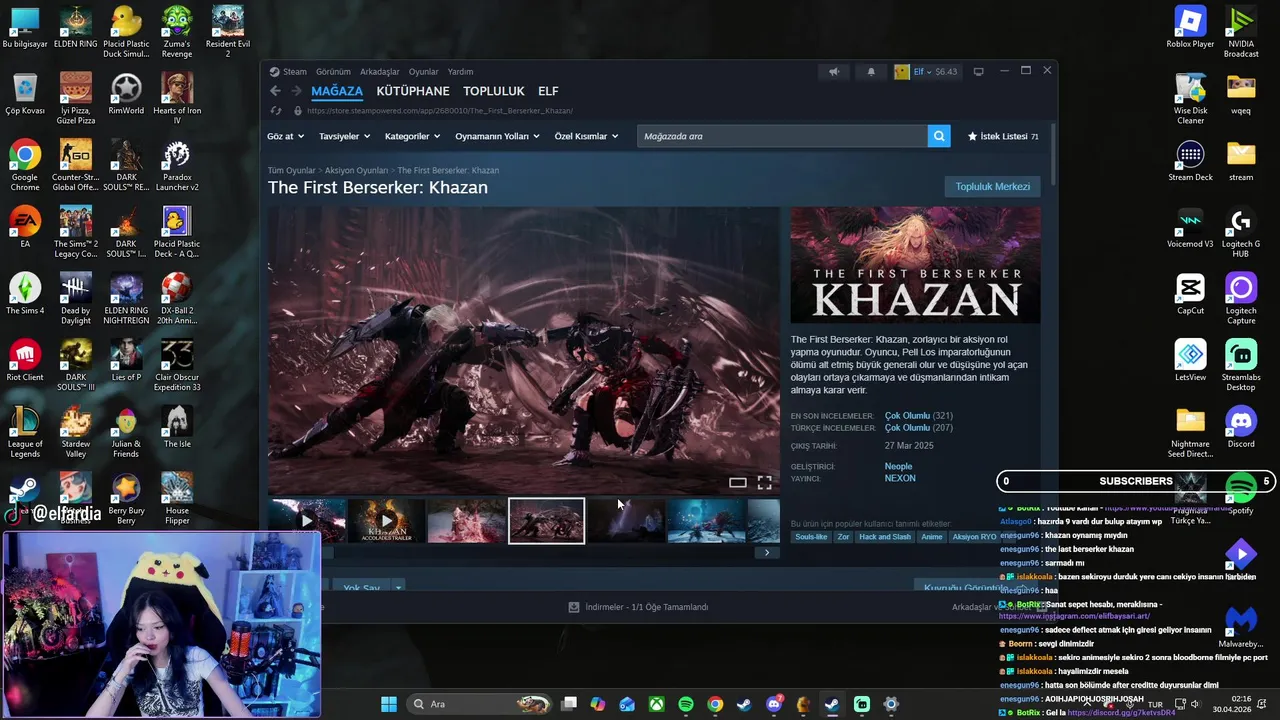Click the Steam back navigation arrow
The image size is (1280, 720).
[x=276, y=91]
